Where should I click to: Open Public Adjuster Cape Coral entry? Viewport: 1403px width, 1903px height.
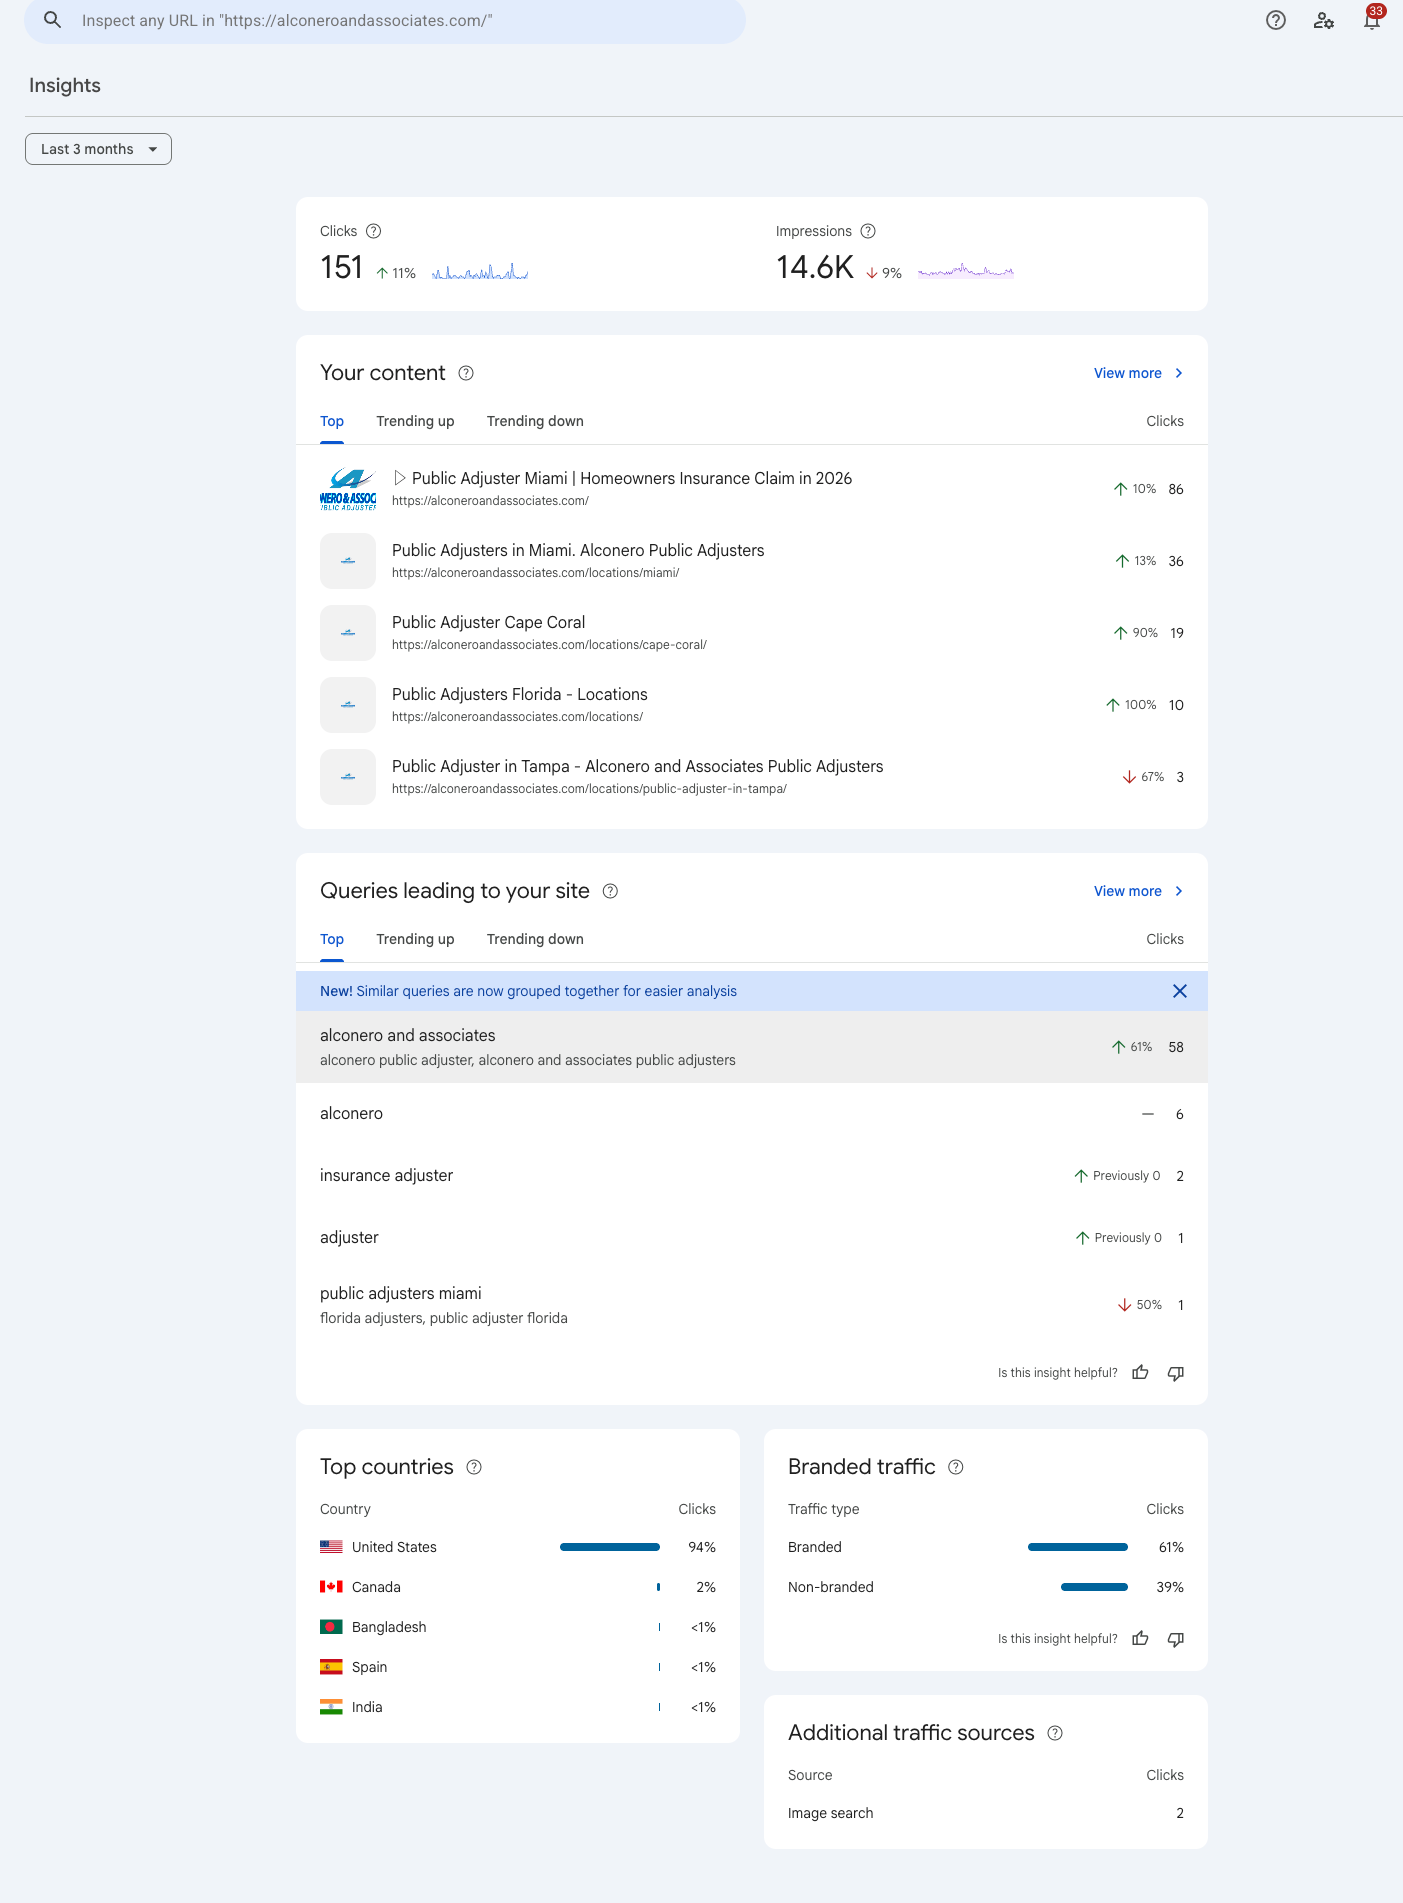[752, 633]
